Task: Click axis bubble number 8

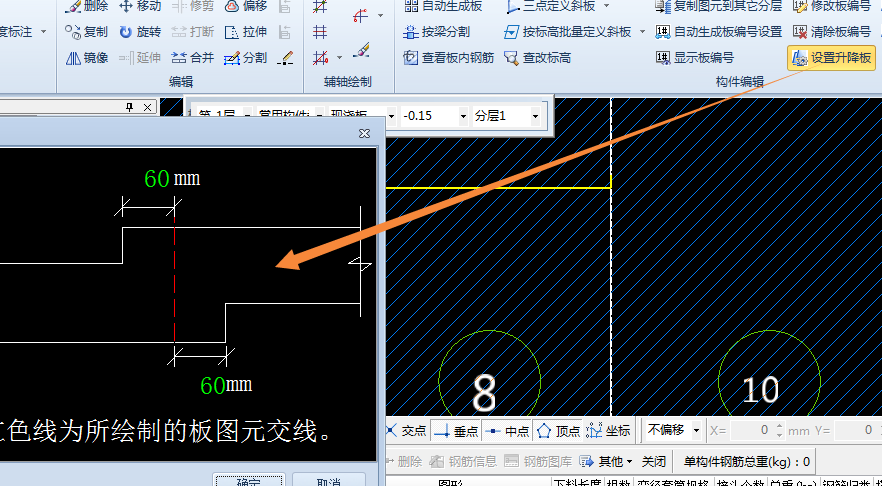Action: (484, 392)
